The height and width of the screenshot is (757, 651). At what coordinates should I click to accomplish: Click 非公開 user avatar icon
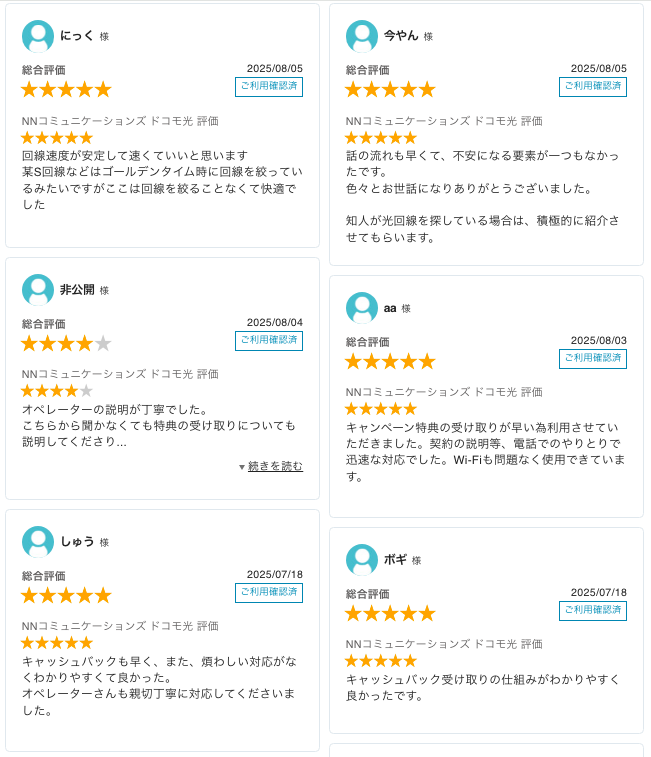click(38, 290)
